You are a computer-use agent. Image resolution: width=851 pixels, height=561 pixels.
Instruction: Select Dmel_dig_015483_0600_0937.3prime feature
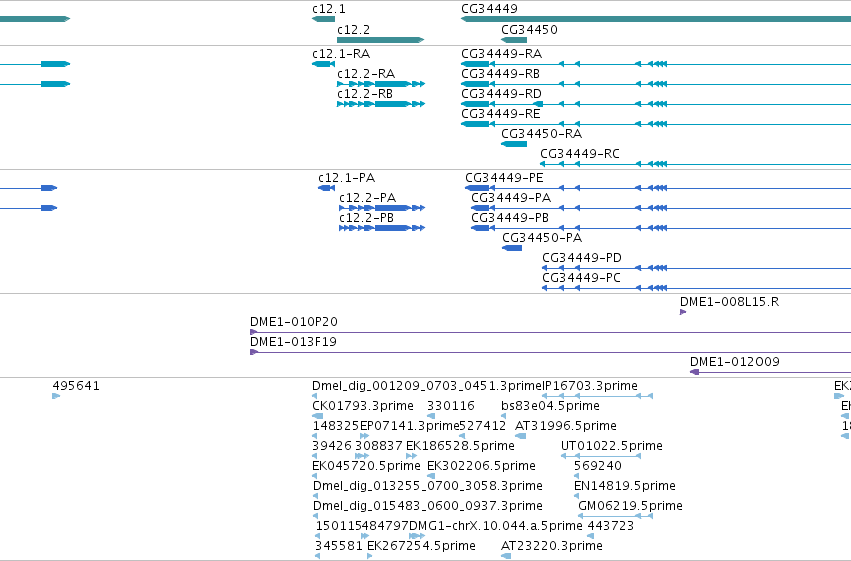click(x=315, y=517)
